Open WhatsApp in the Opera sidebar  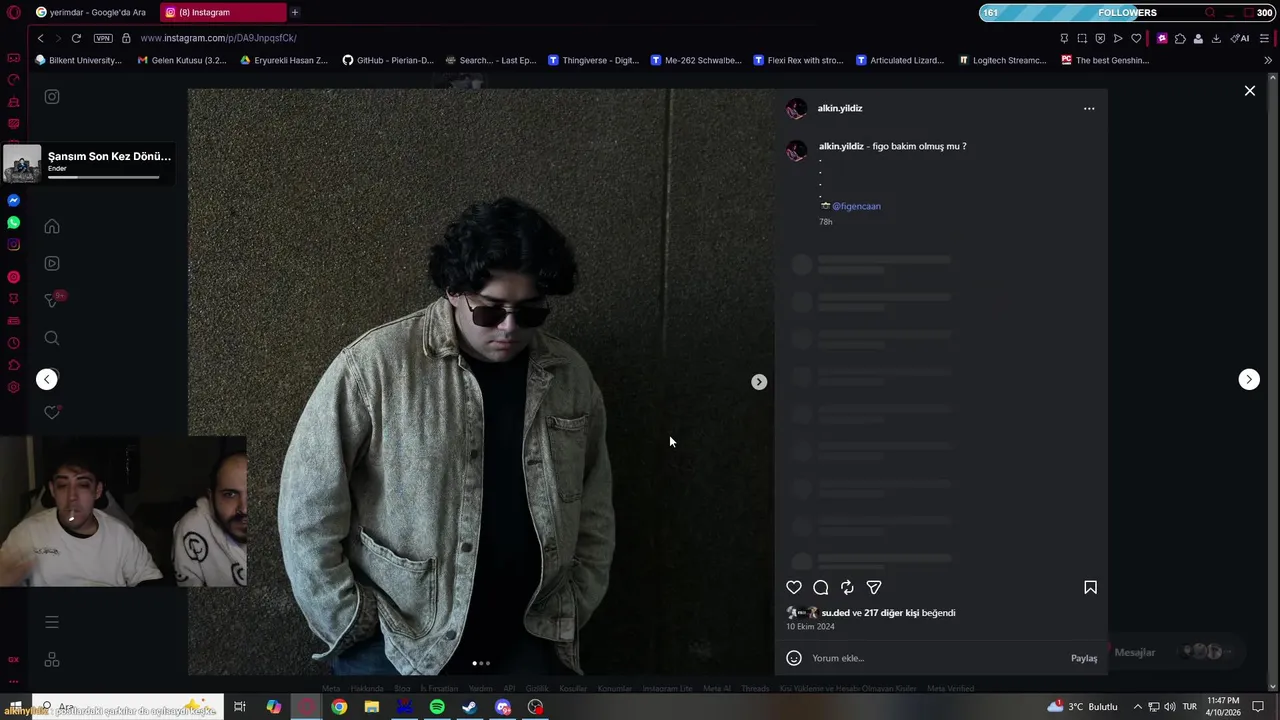[13, 223]
